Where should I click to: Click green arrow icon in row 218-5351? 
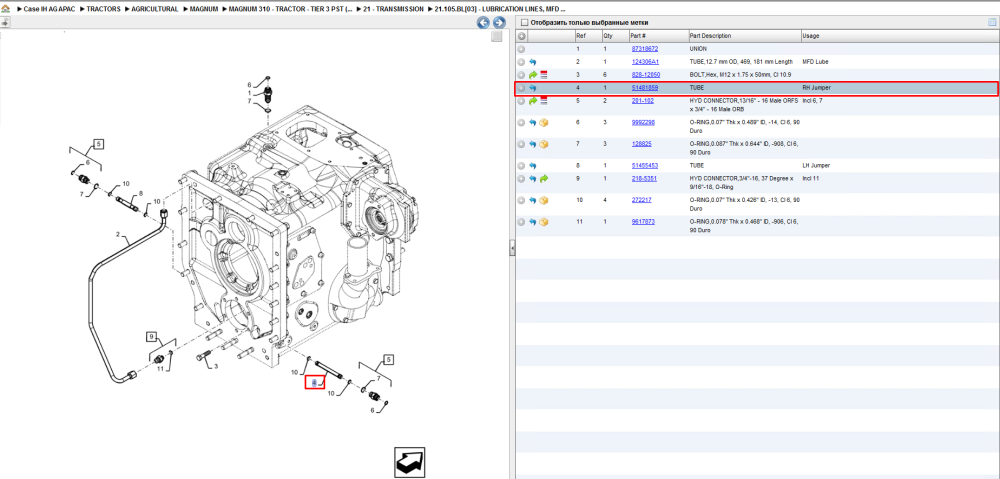tap(544, 179)
